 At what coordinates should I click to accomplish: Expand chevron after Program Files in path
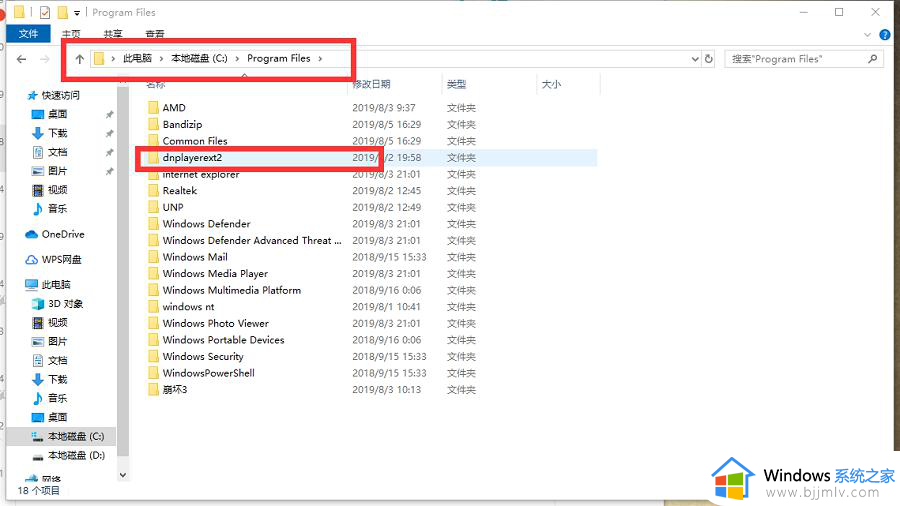tap(320, 59)
